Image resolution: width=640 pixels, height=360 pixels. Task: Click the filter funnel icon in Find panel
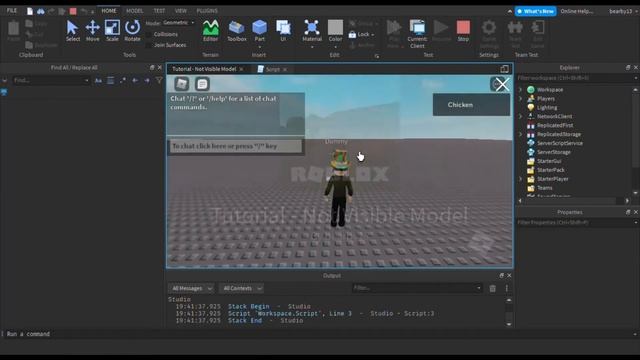[159, 81]
